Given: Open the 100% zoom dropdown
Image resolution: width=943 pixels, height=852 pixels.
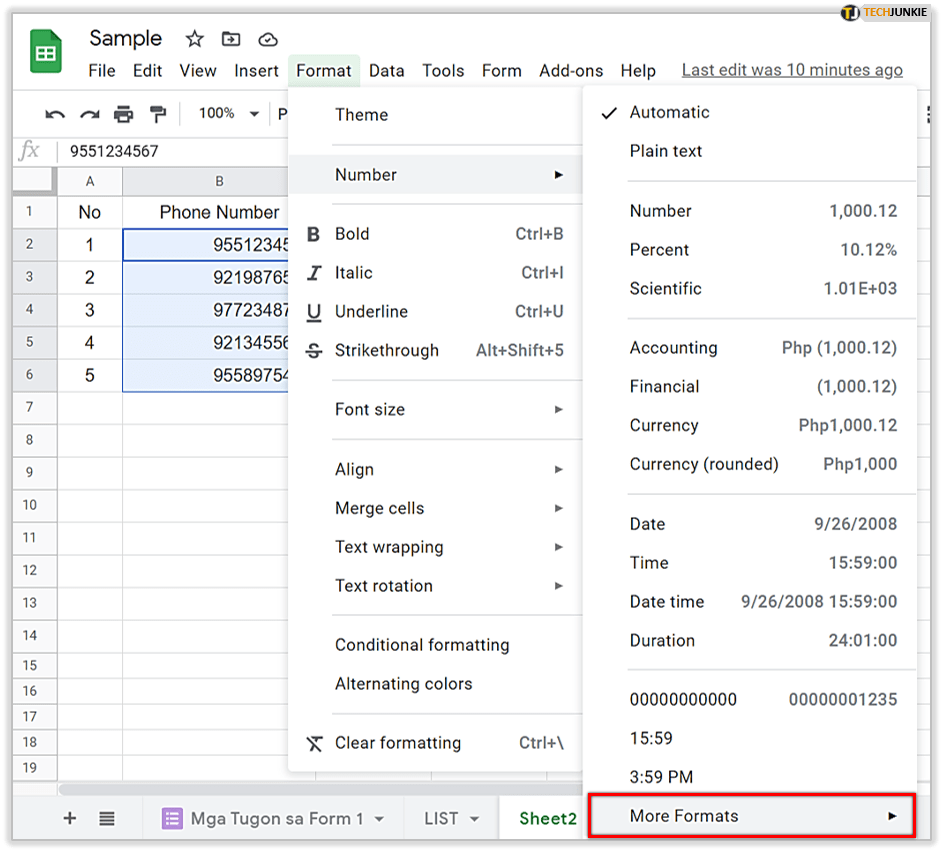Looking at the screenshot, I should coord(228,114).
